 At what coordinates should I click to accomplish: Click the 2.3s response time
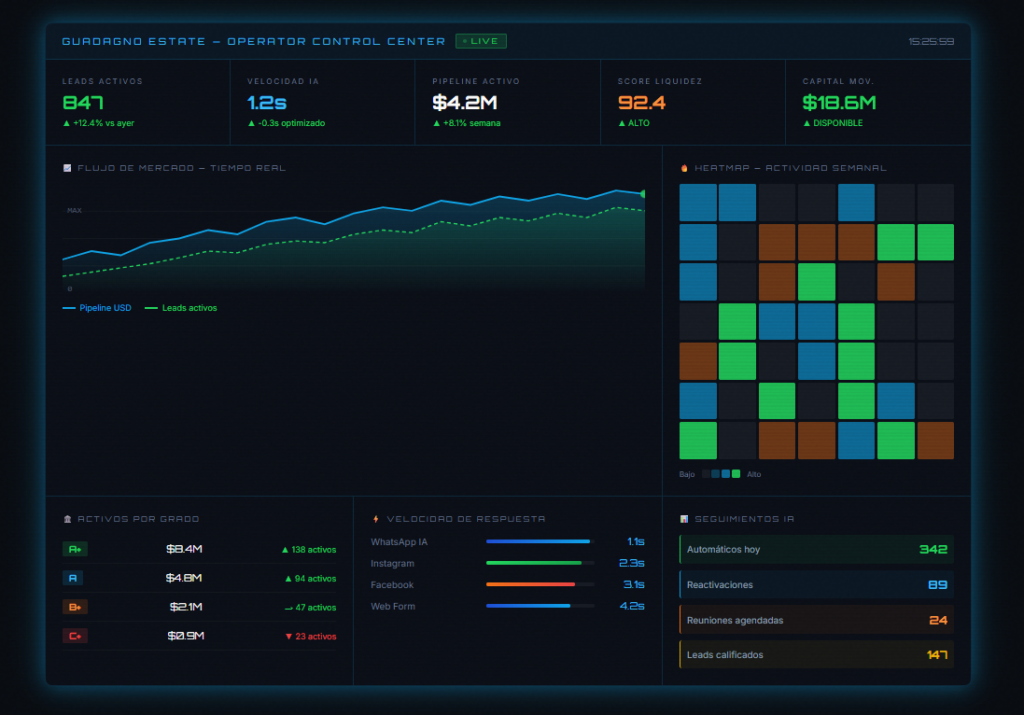pos(632,563)
